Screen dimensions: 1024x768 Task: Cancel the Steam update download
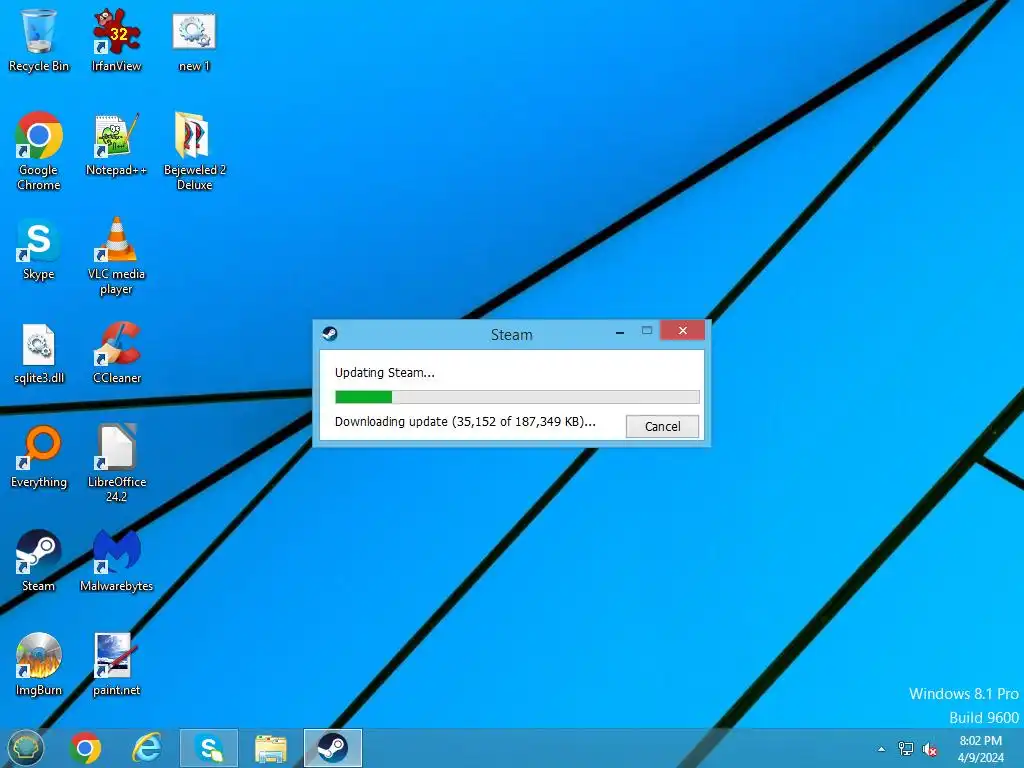(x=662, y=426)
